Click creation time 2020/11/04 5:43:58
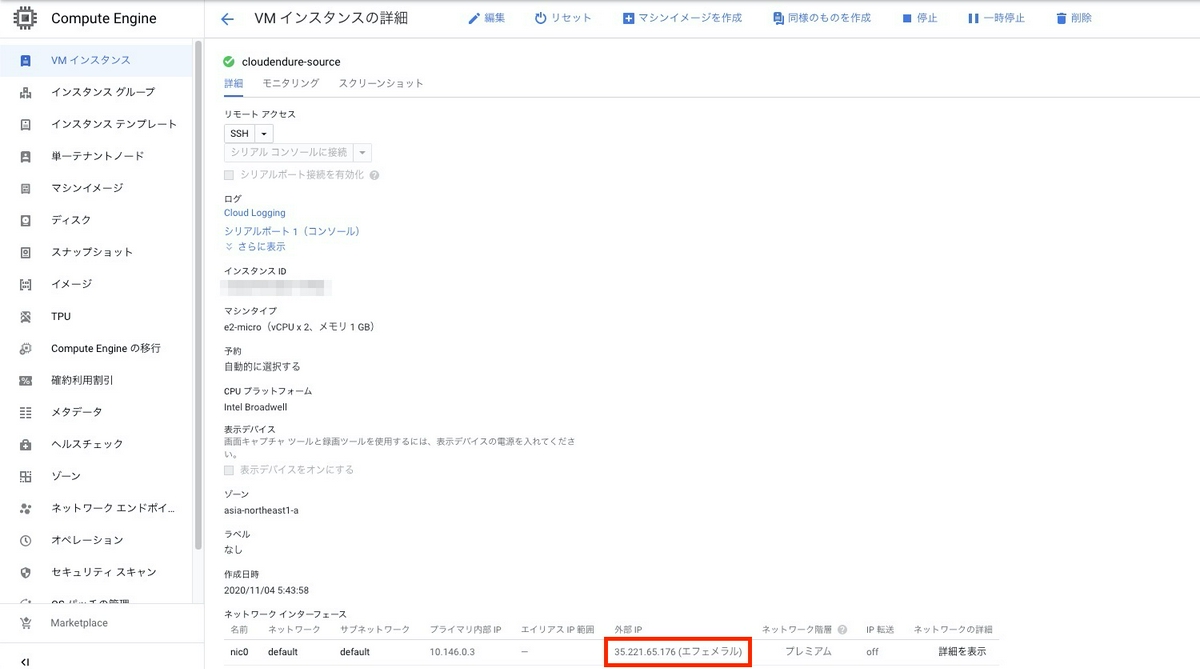The width and height of the screenshot is (1200, 669). click(x=266, y=590)
